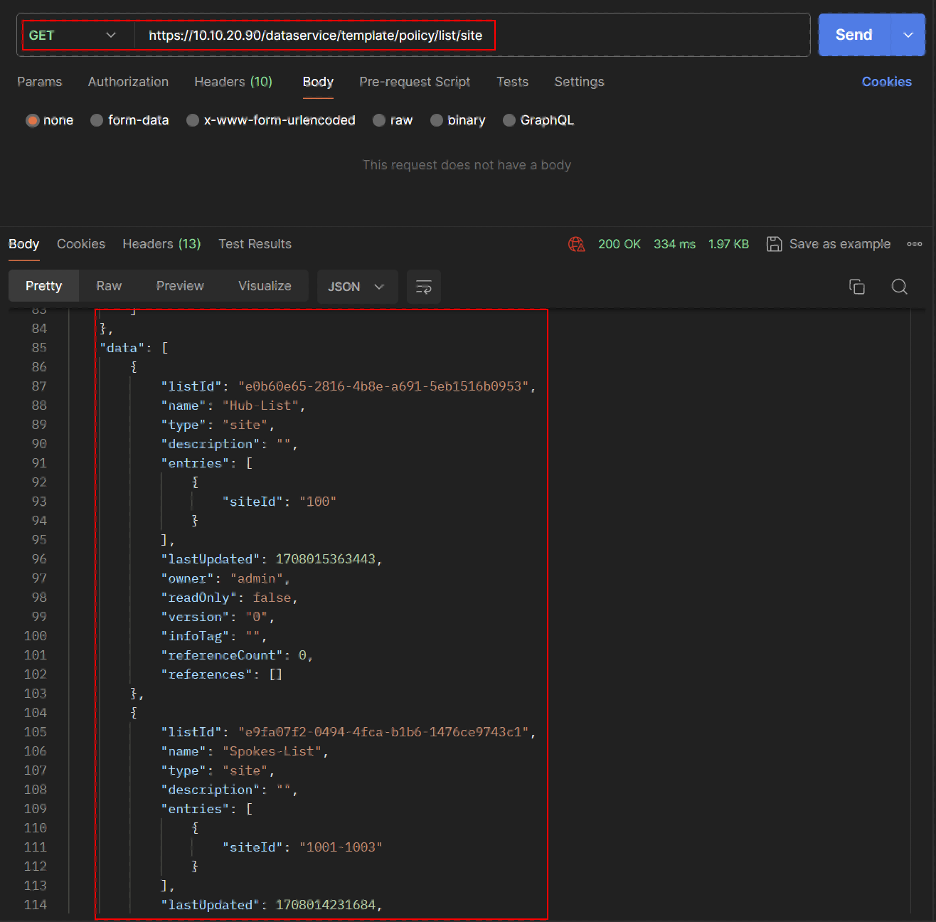936x922 pixels.
Task: Open the GET request method dropdown
Action: point(75,34)
